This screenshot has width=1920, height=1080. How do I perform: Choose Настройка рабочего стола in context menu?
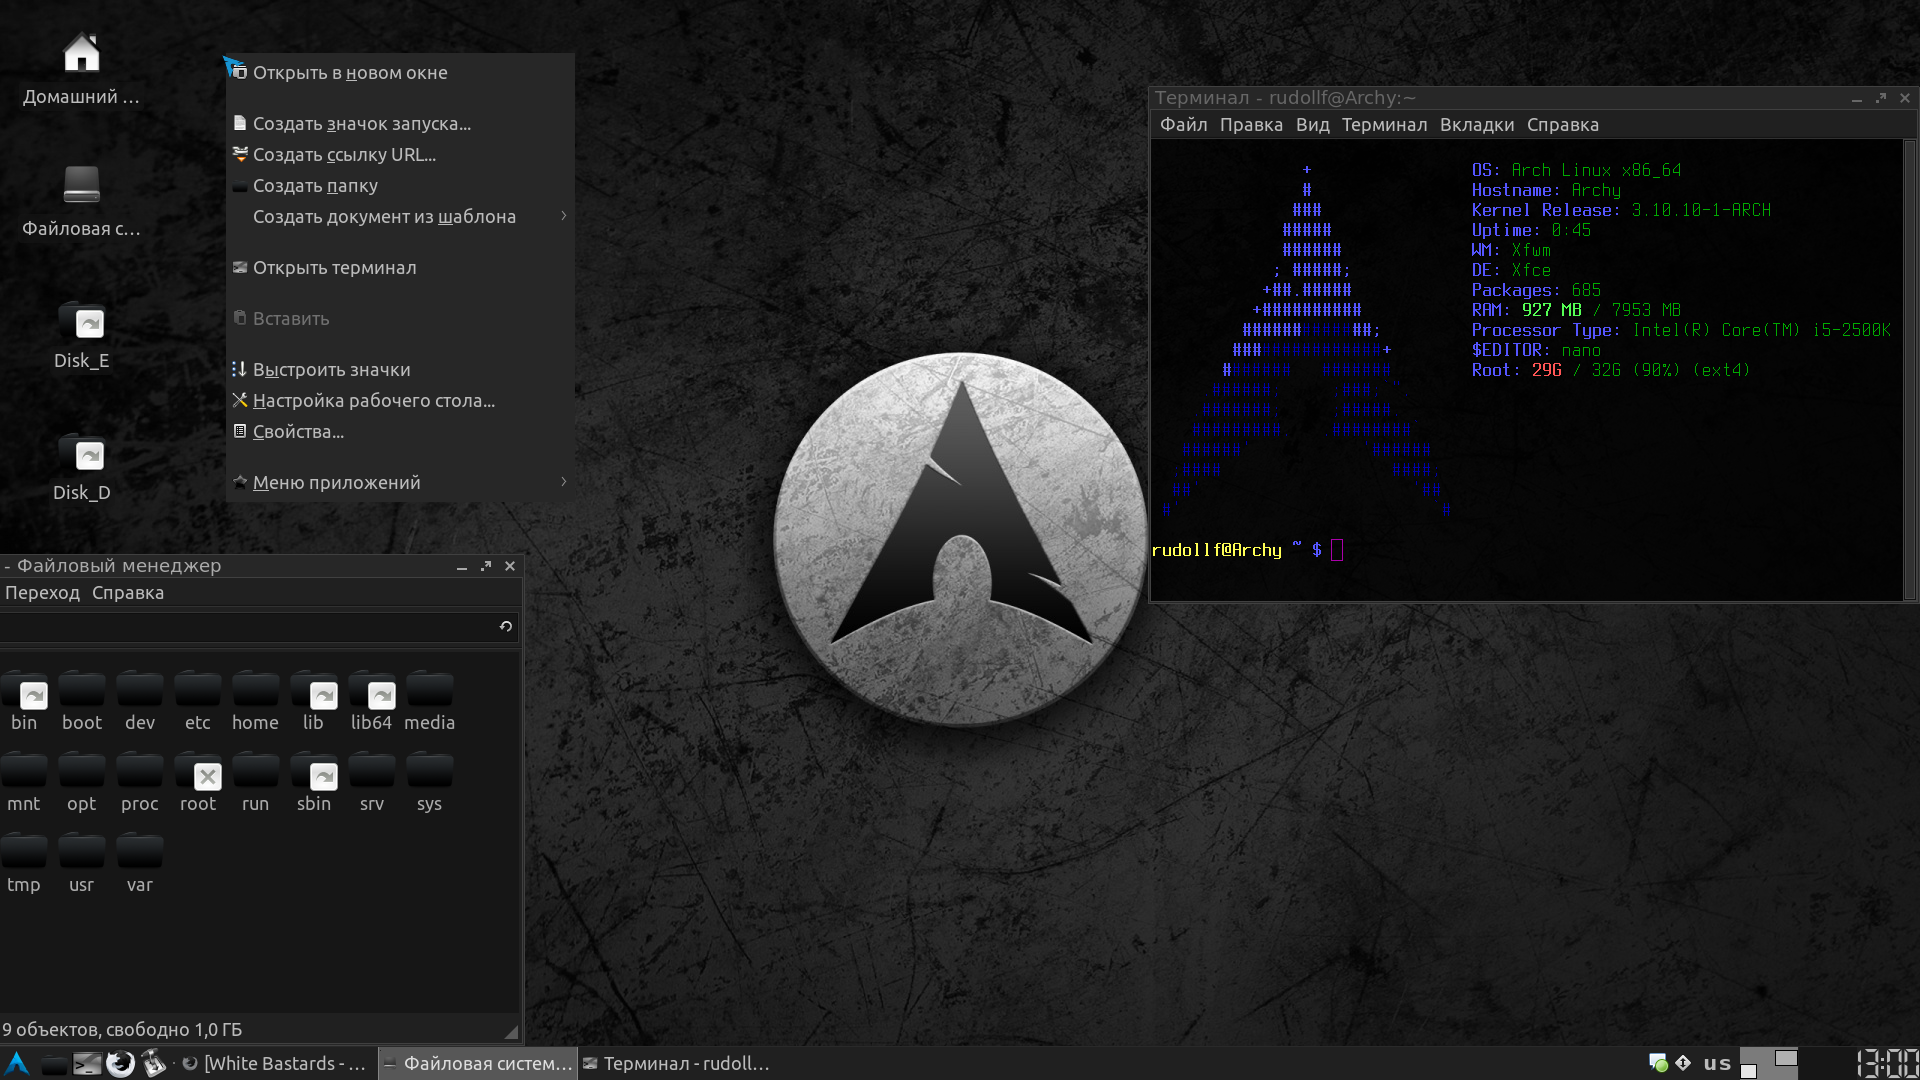[400, 400]
